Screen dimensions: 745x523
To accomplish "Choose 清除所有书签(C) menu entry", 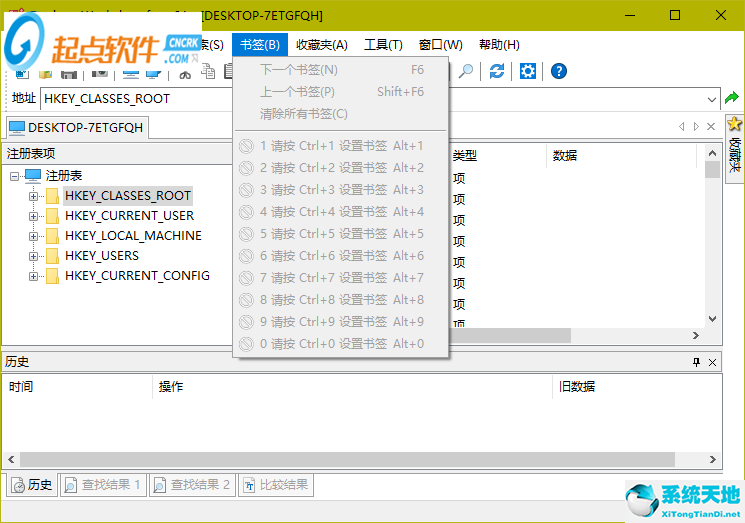I will (341, 114).
